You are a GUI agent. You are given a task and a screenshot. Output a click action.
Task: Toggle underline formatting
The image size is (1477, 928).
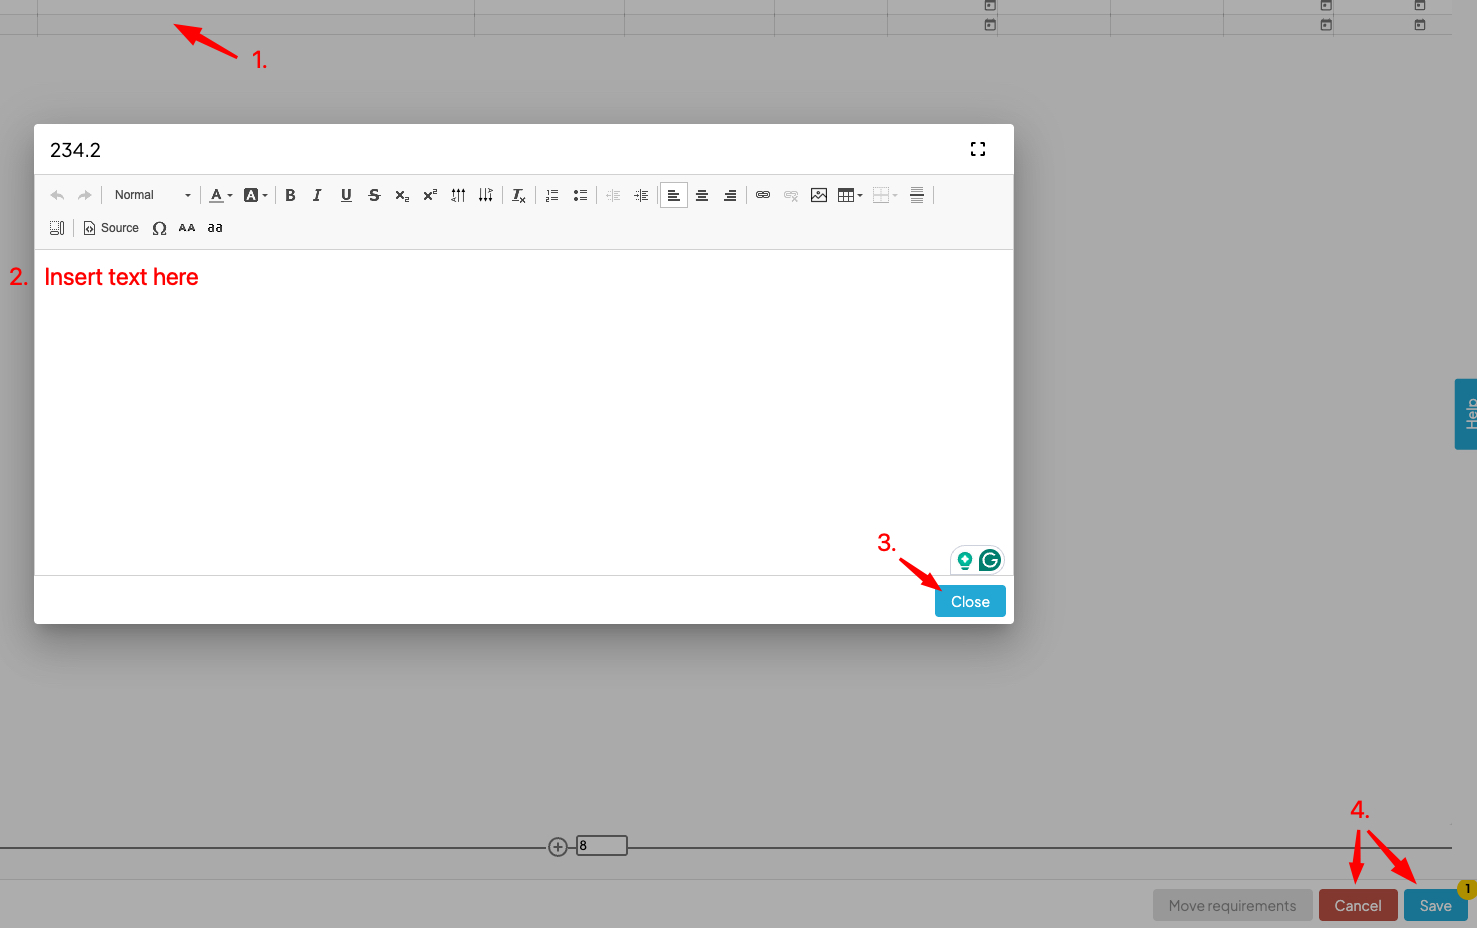pyautogui.click(x=346, y=195)
